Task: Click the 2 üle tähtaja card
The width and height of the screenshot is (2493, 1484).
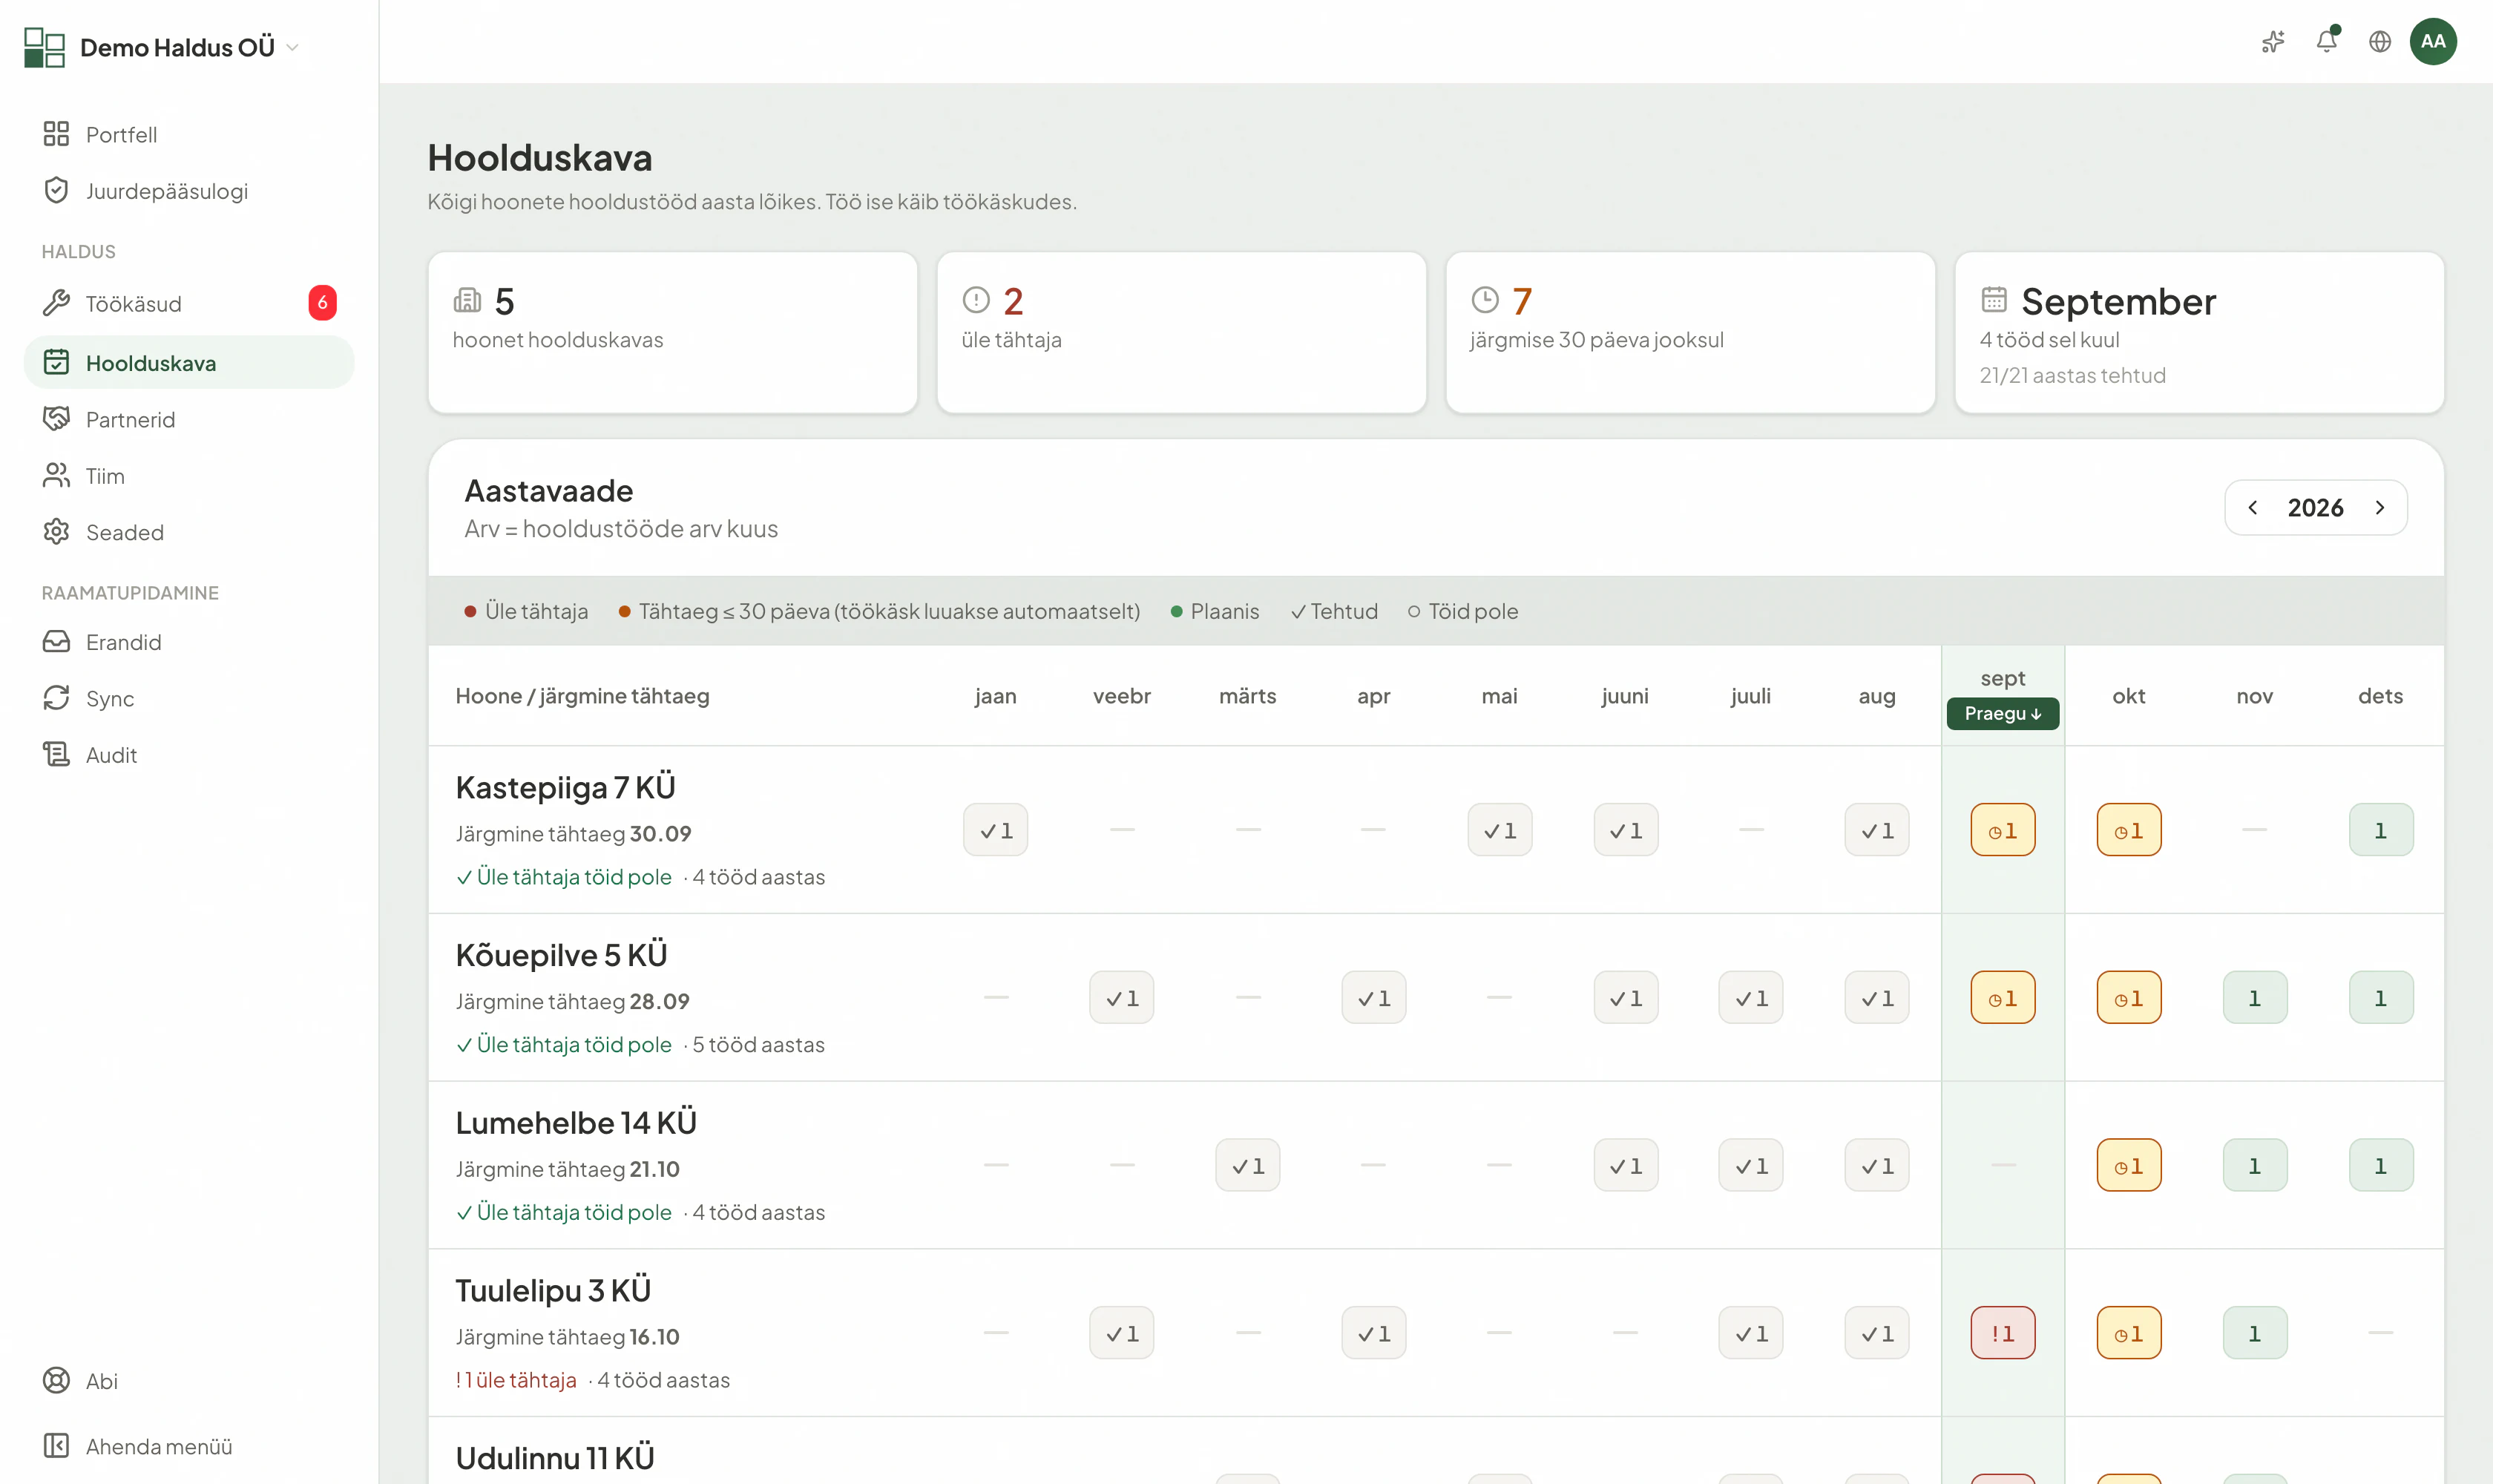Action: [1182, 332]
